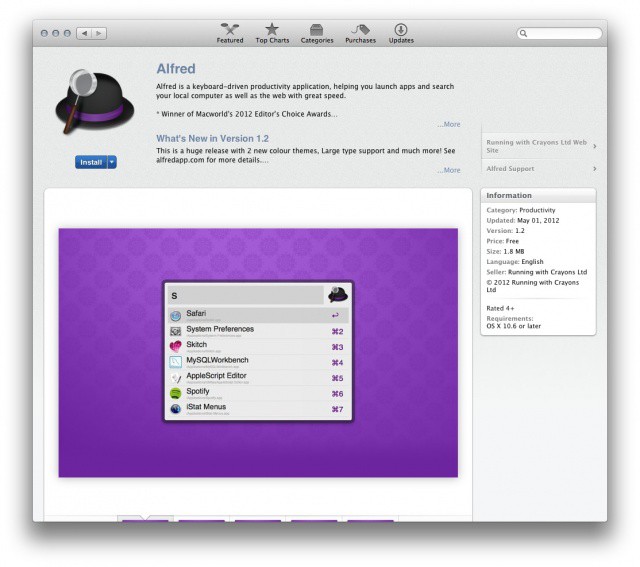Expand What's New with More link
640x567 pixels.
(449, 170)
